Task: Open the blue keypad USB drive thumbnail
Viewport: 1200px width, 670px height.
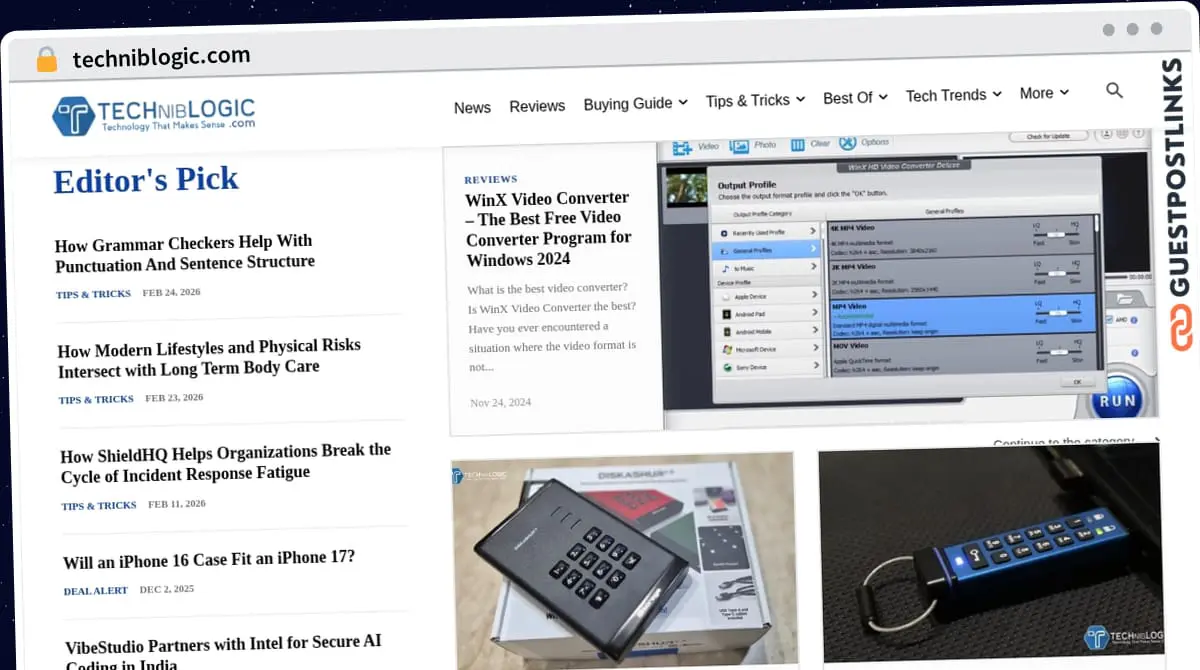Action: [x=992, y=553]
